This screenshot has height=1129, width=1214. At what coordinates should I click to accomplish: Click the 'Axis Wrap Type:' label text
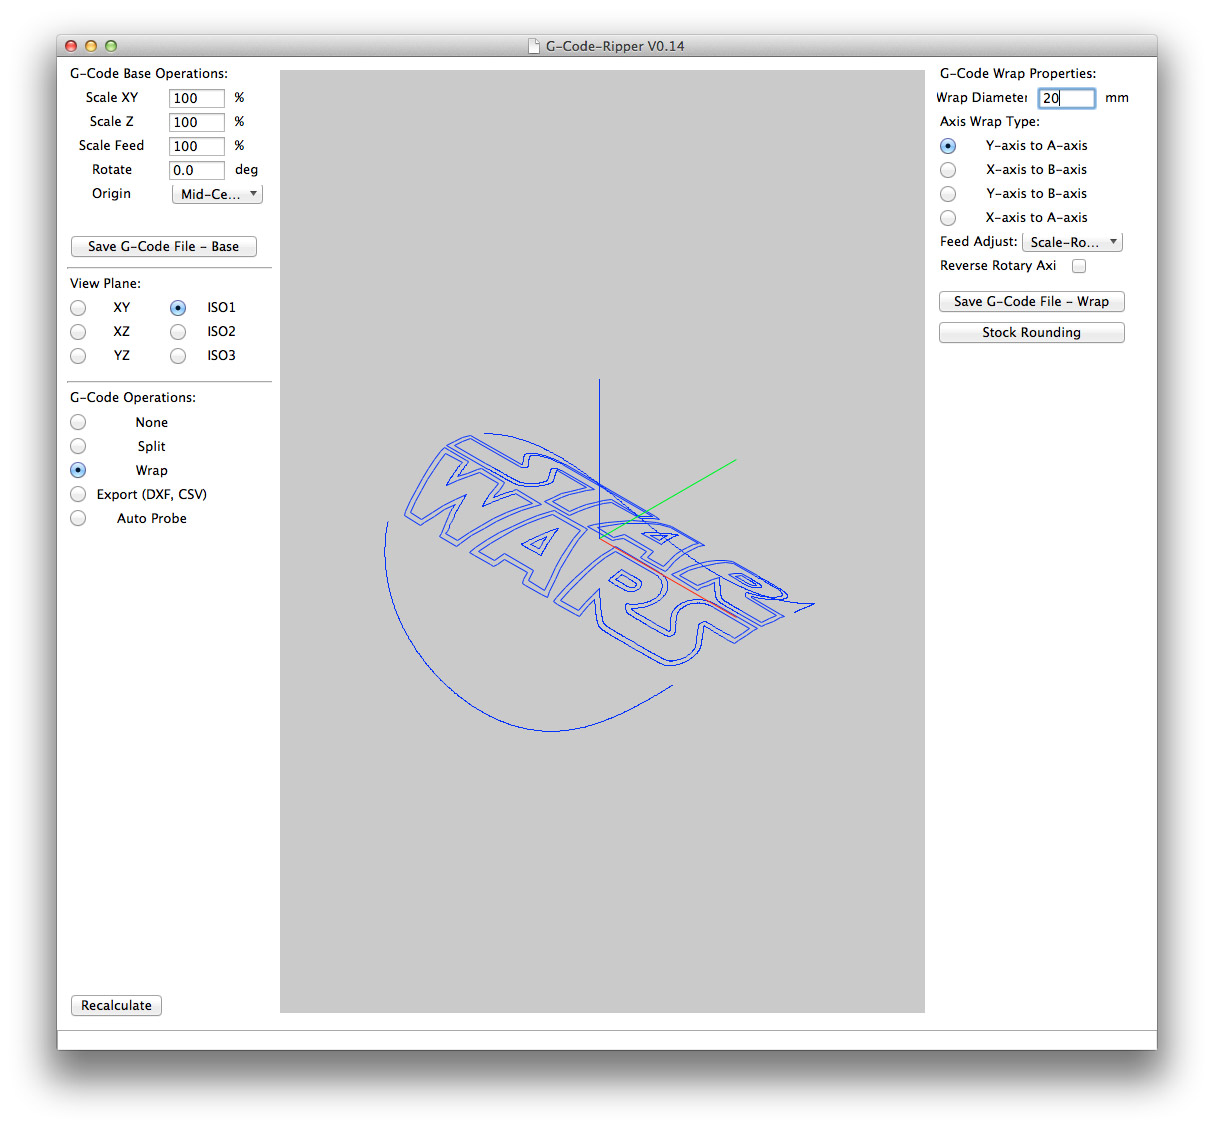(990, 121)
